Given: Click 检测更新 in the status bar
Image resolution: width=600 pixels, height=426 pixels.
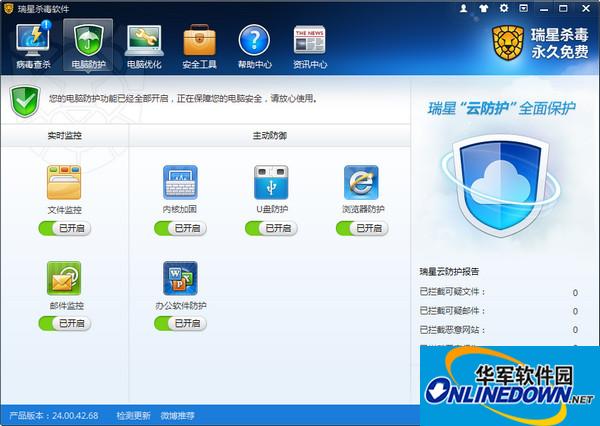Looking at the screenshot, I should [x=133, y=415].
